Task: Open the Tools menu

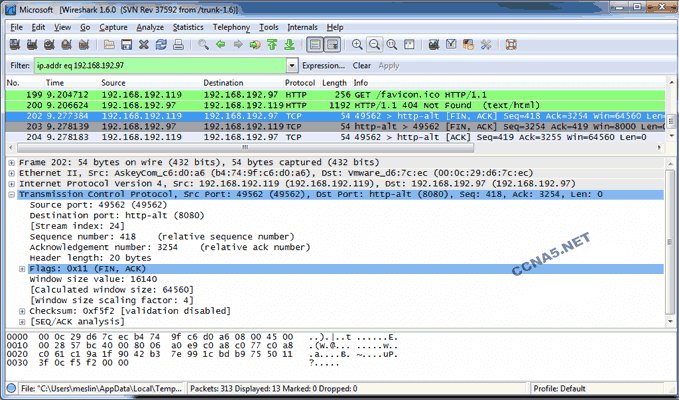Action: click(x=269, y=27)
